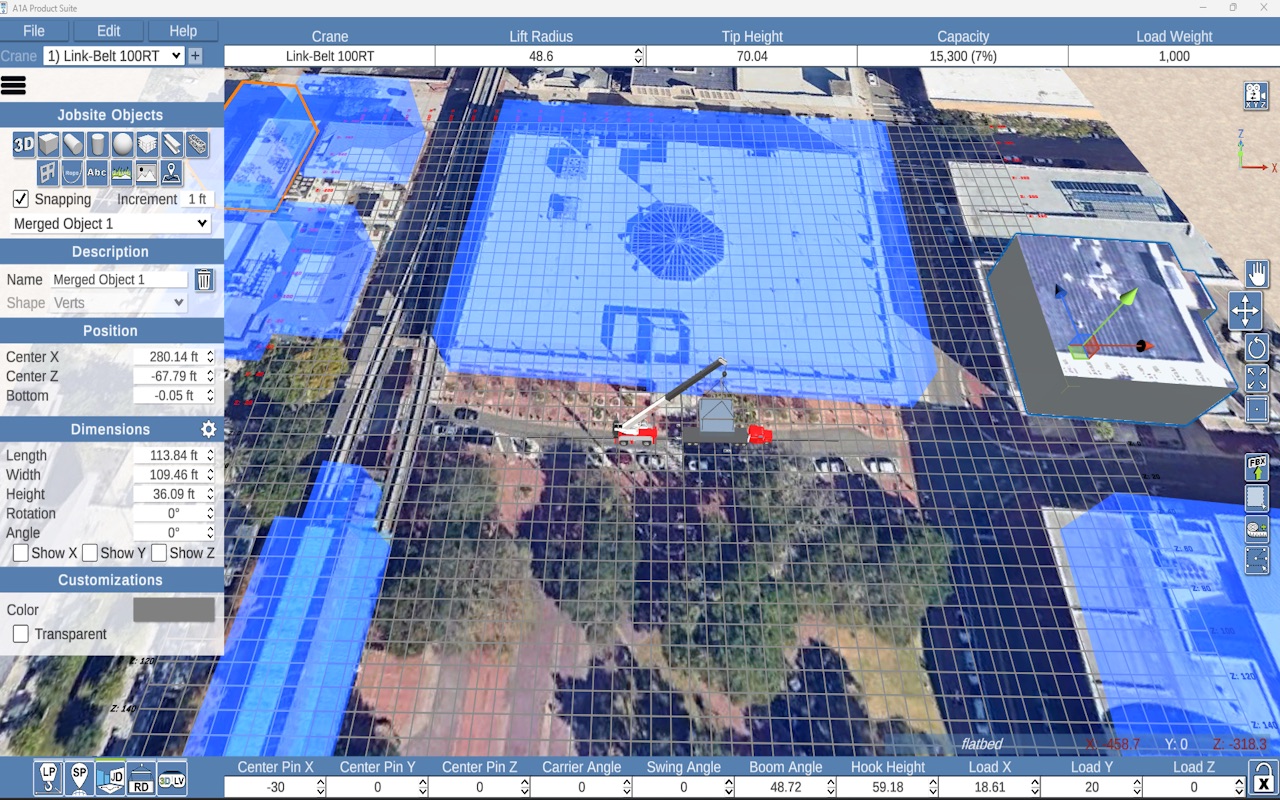
Task: Click the XYZ camera view icon
Action: (x=1256, y=96)
